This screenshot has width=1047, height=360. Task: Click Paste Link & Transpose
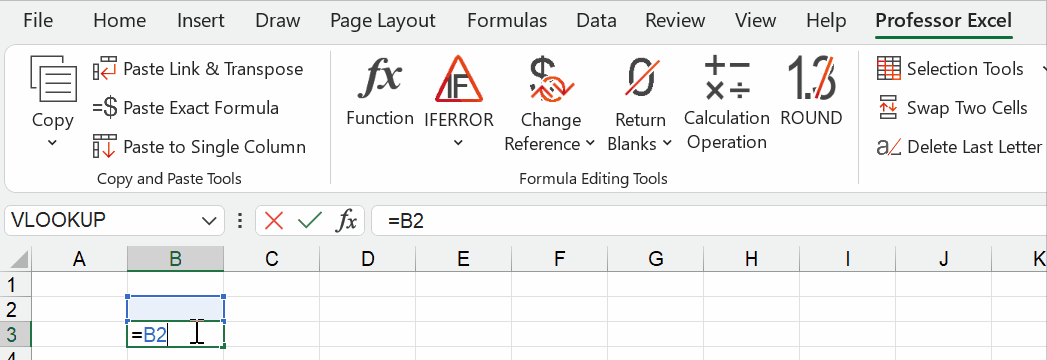[198, 69]
